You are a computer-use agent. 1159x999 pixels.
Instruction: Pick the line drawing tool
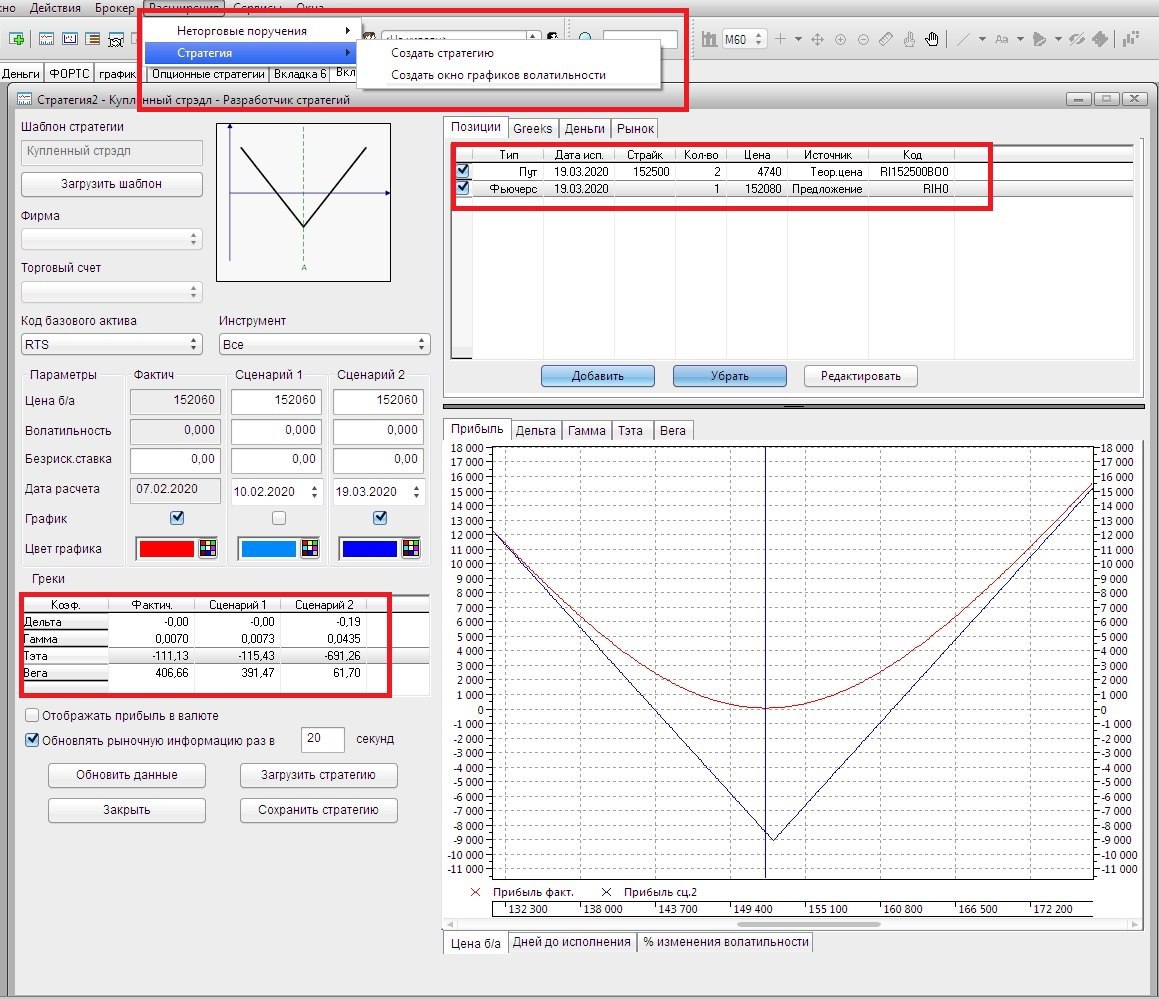[x=962, y=40]
